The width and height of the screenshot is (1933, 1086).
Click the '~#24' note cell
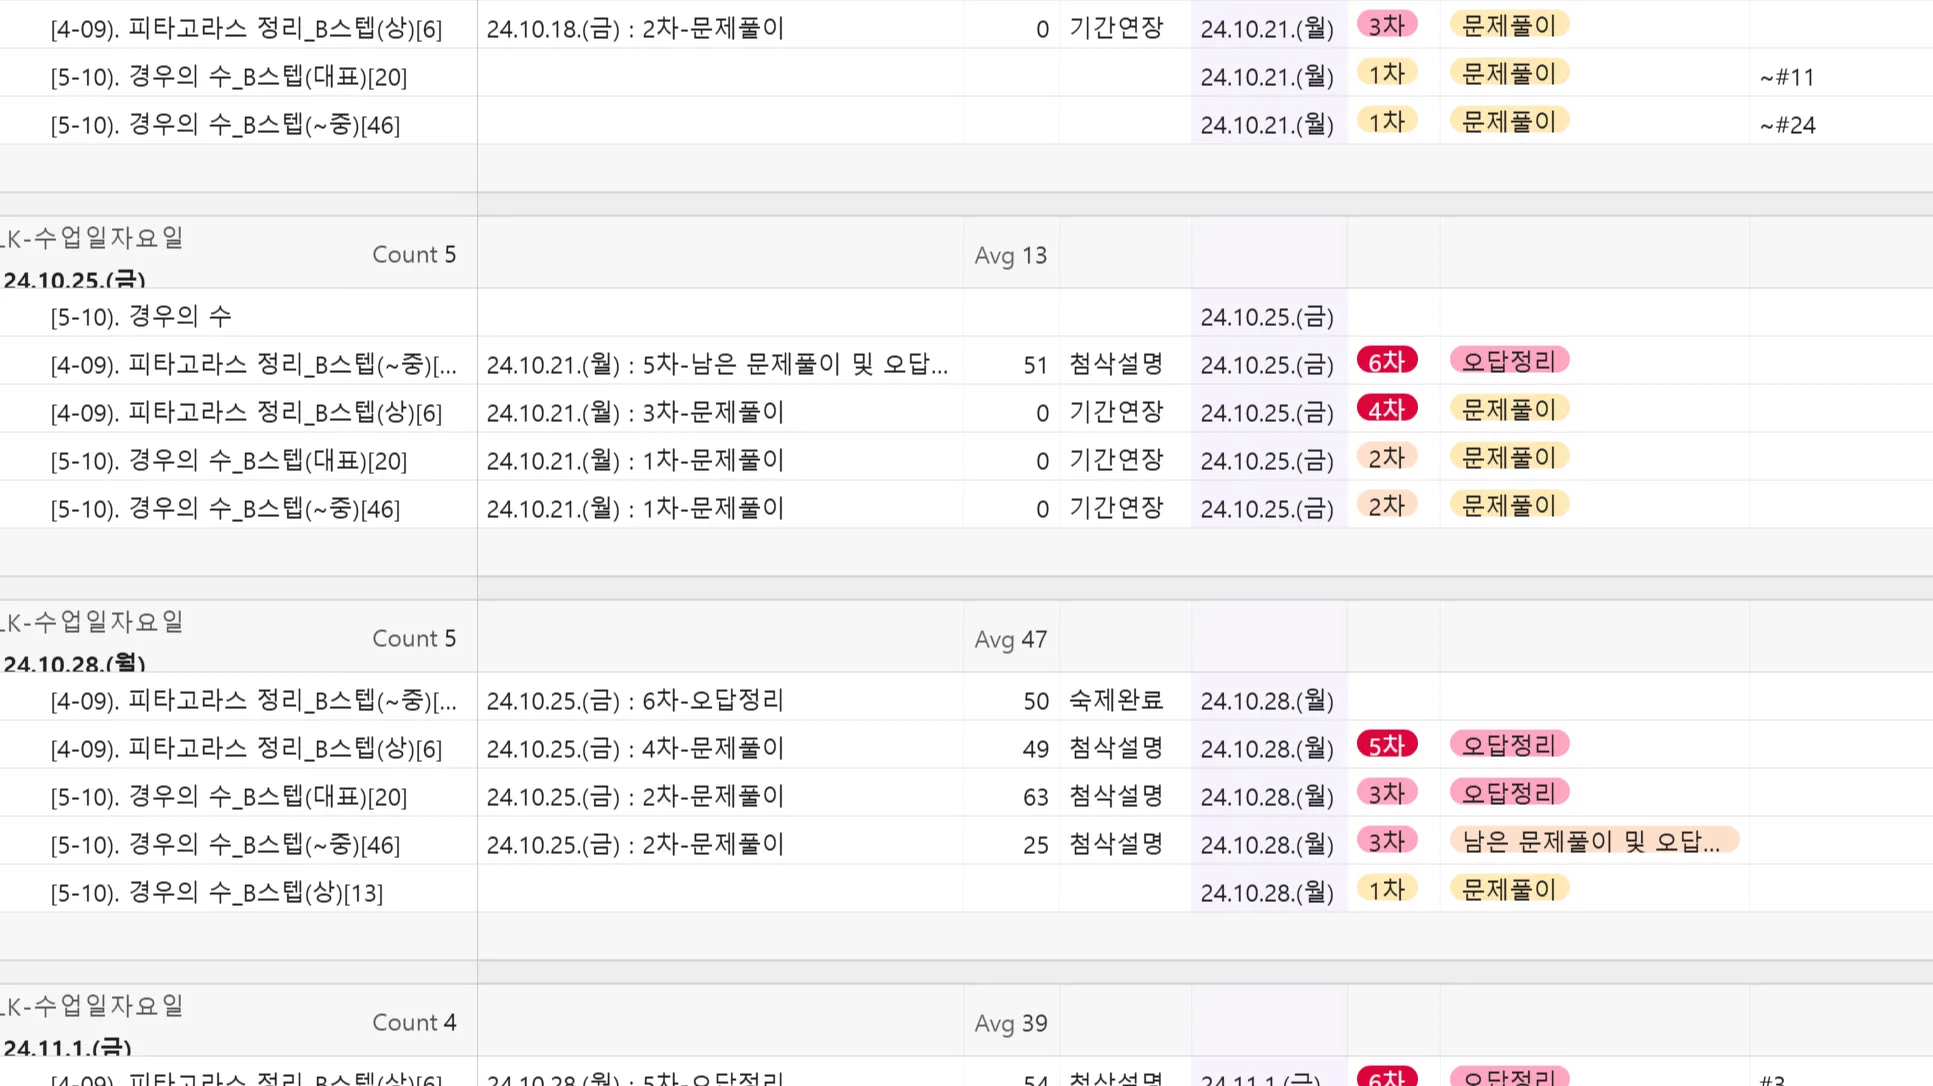click(1787, 125)
